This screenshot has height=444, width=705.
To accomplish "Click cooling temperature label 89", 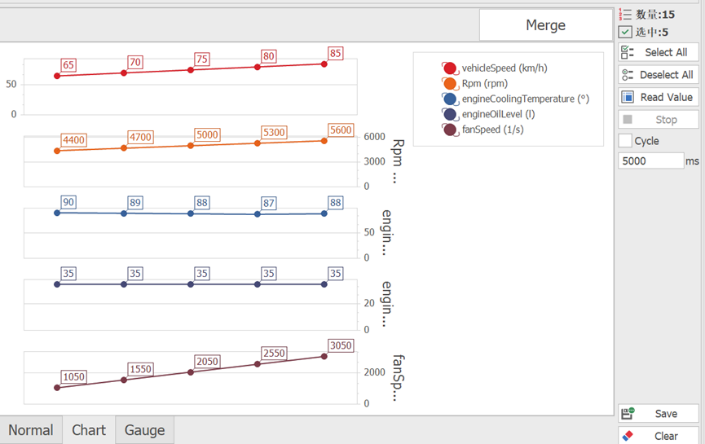I will pyautogui.click(x=135, y=203).
